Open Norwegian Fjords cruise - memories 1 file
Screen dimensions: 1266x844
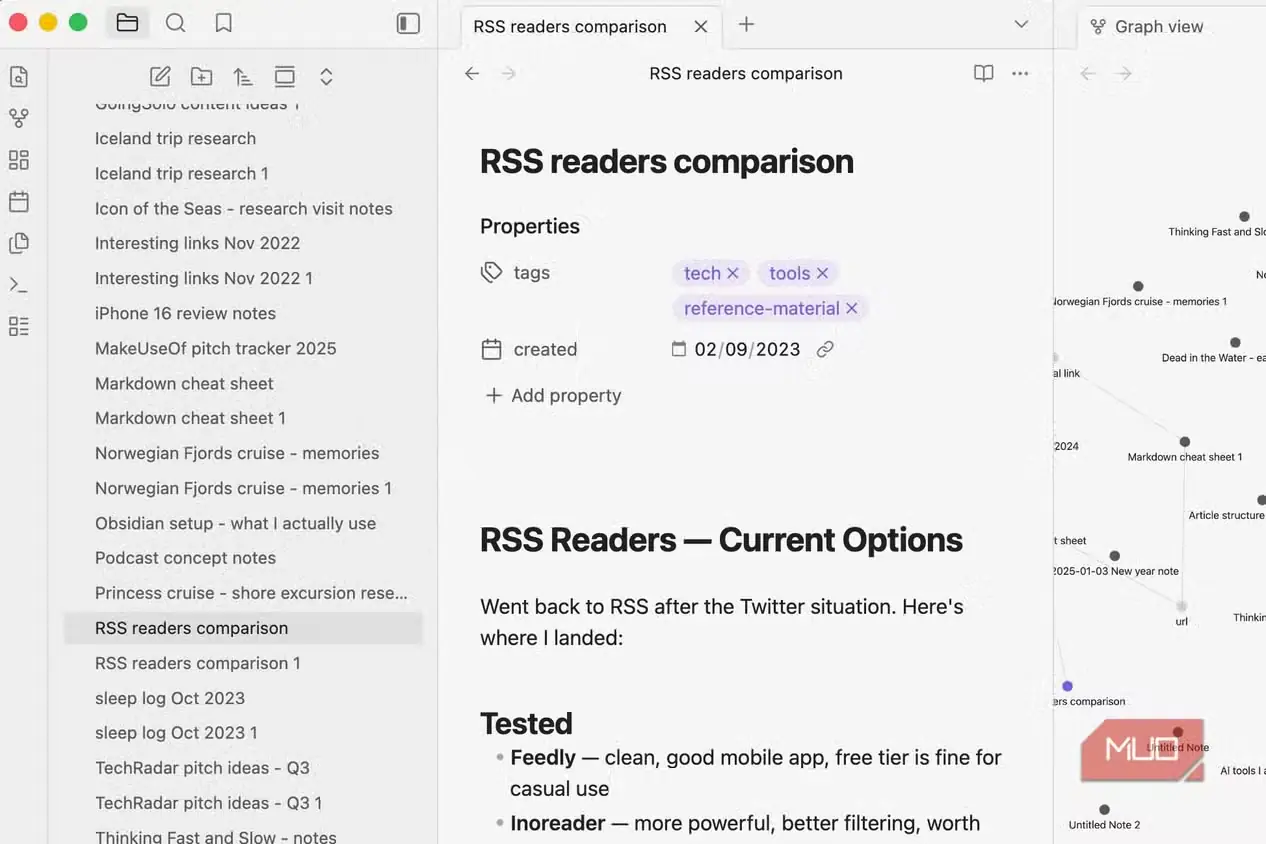click(x=243, y=488)
